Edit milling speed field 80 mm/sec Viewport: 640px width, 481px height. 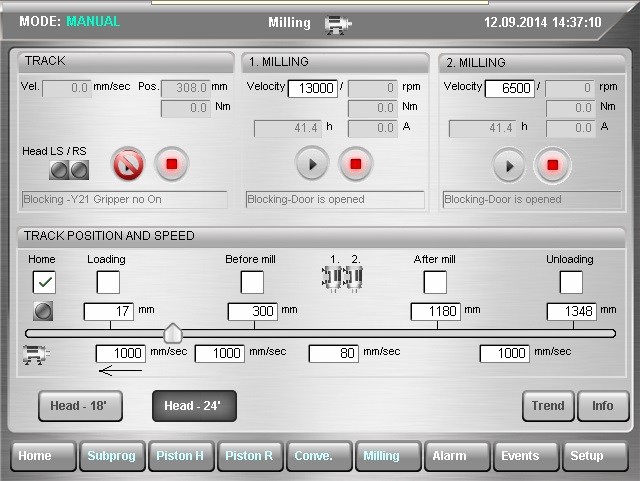[x=334, y=354]
